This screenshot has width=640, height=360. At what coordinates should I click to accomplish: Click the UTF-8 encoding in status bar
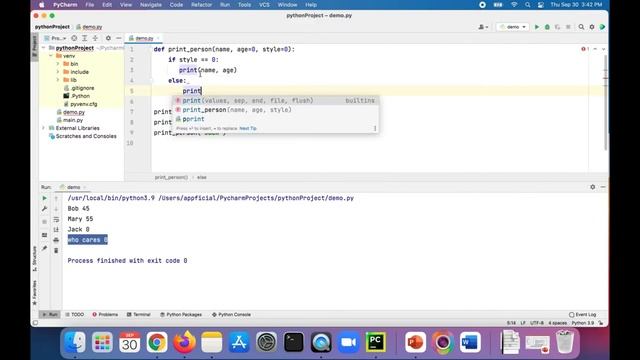coord(536,323)
